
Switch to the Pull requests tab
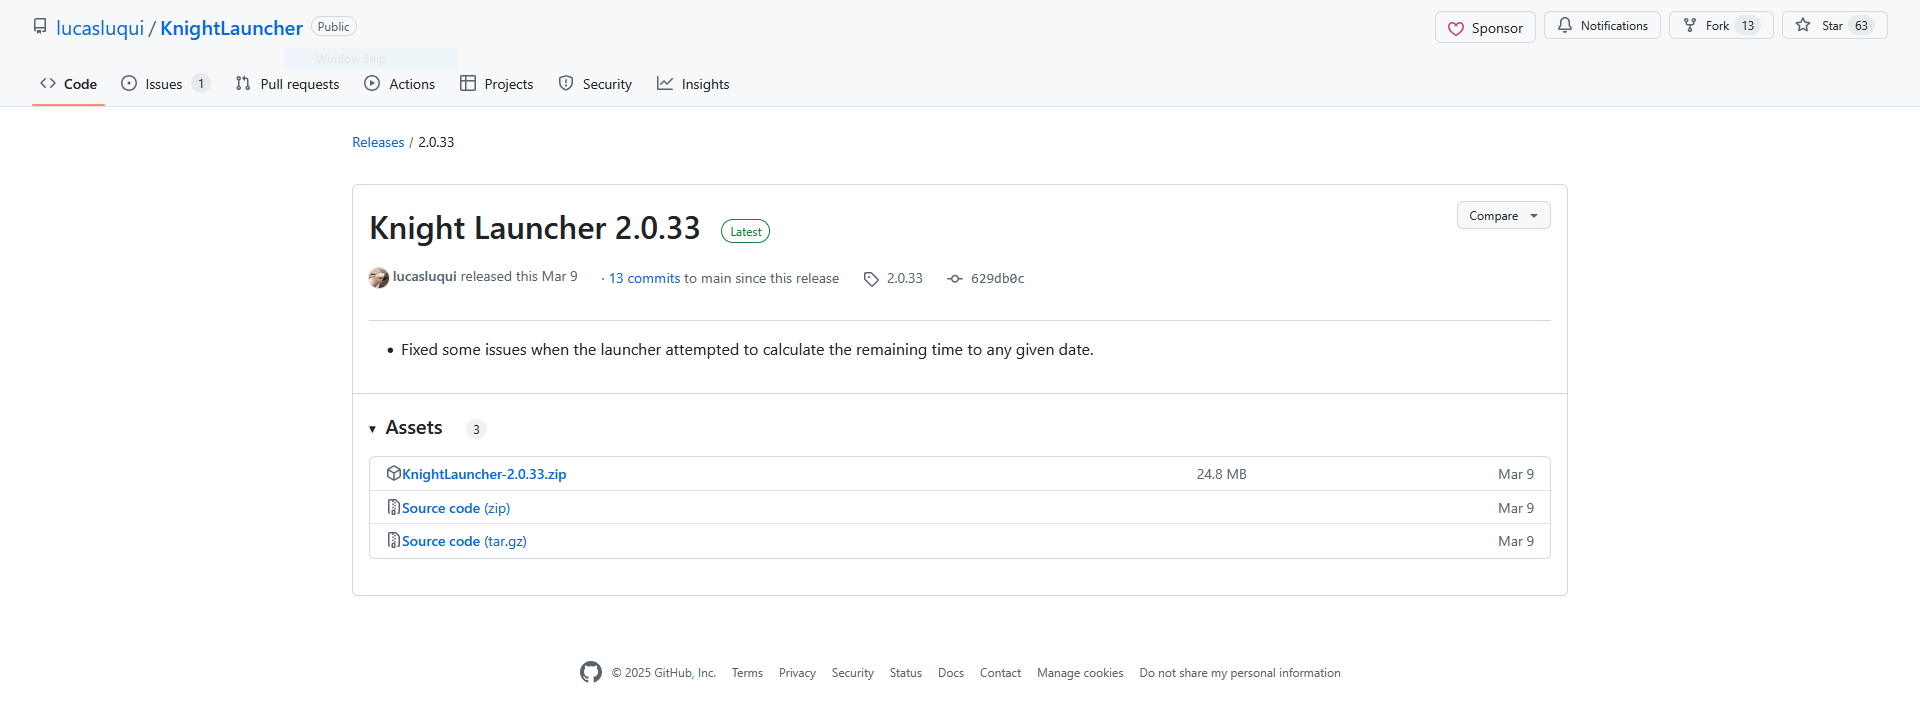pos(288,84)
